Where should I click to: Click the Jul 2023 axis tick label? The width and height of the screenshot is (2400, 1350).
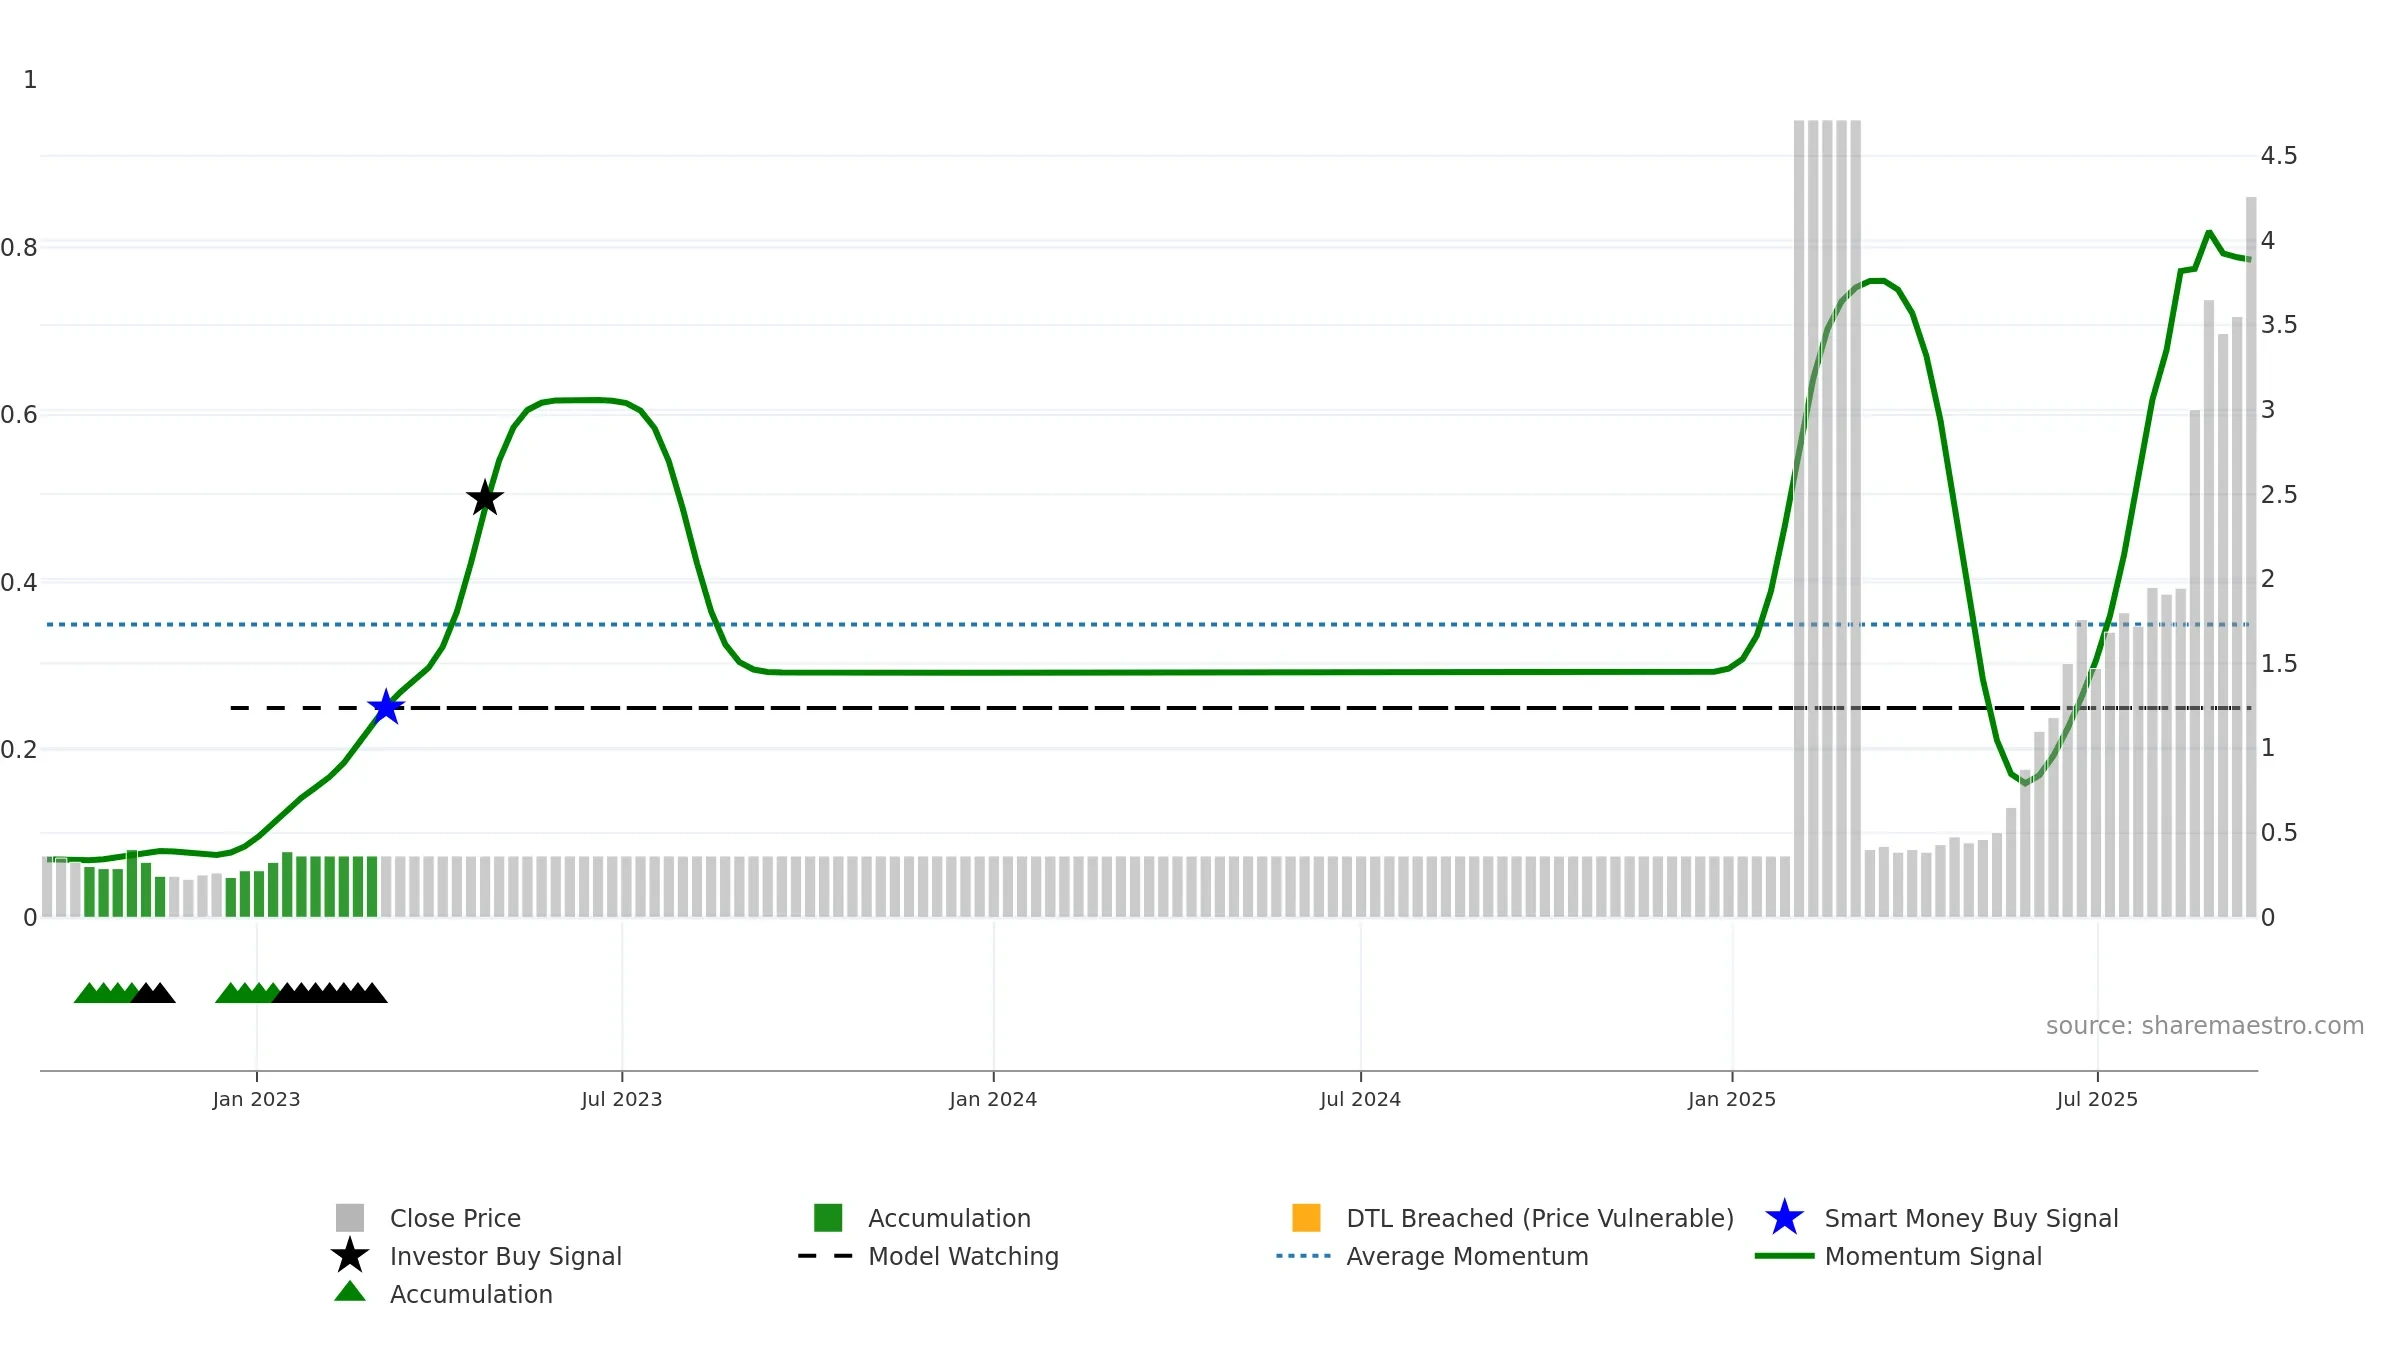point(622,1100)
